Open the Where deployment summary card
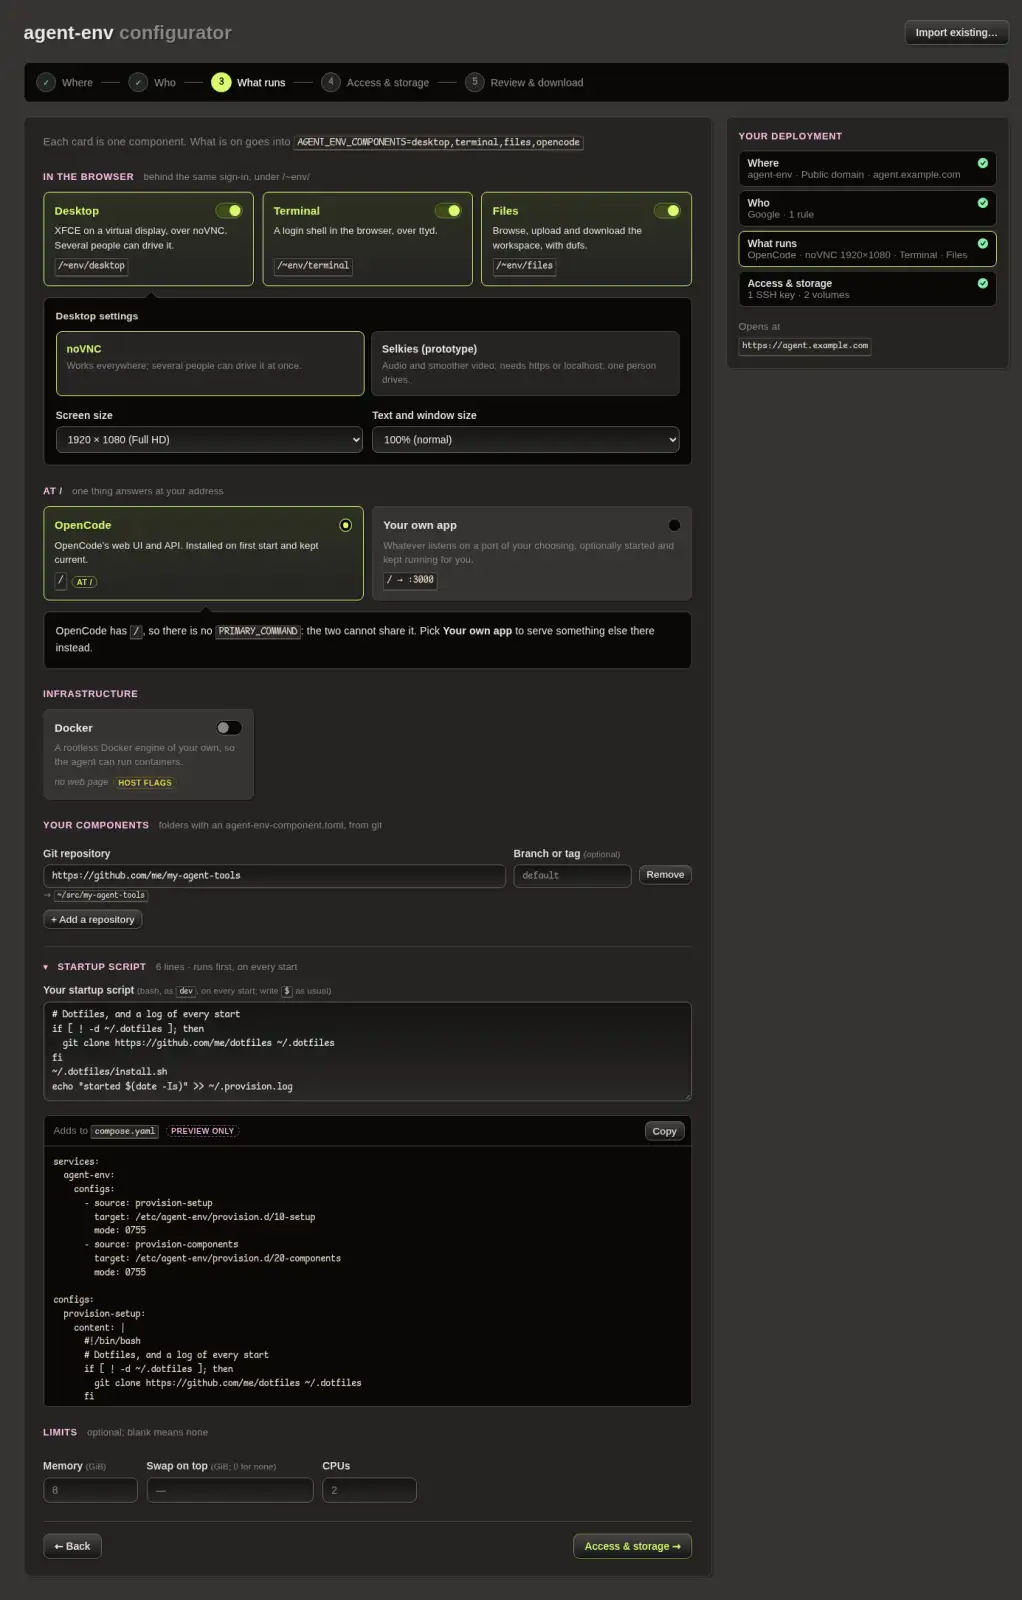Viewport: 1022px width, 1600px height. click(867, 168)
